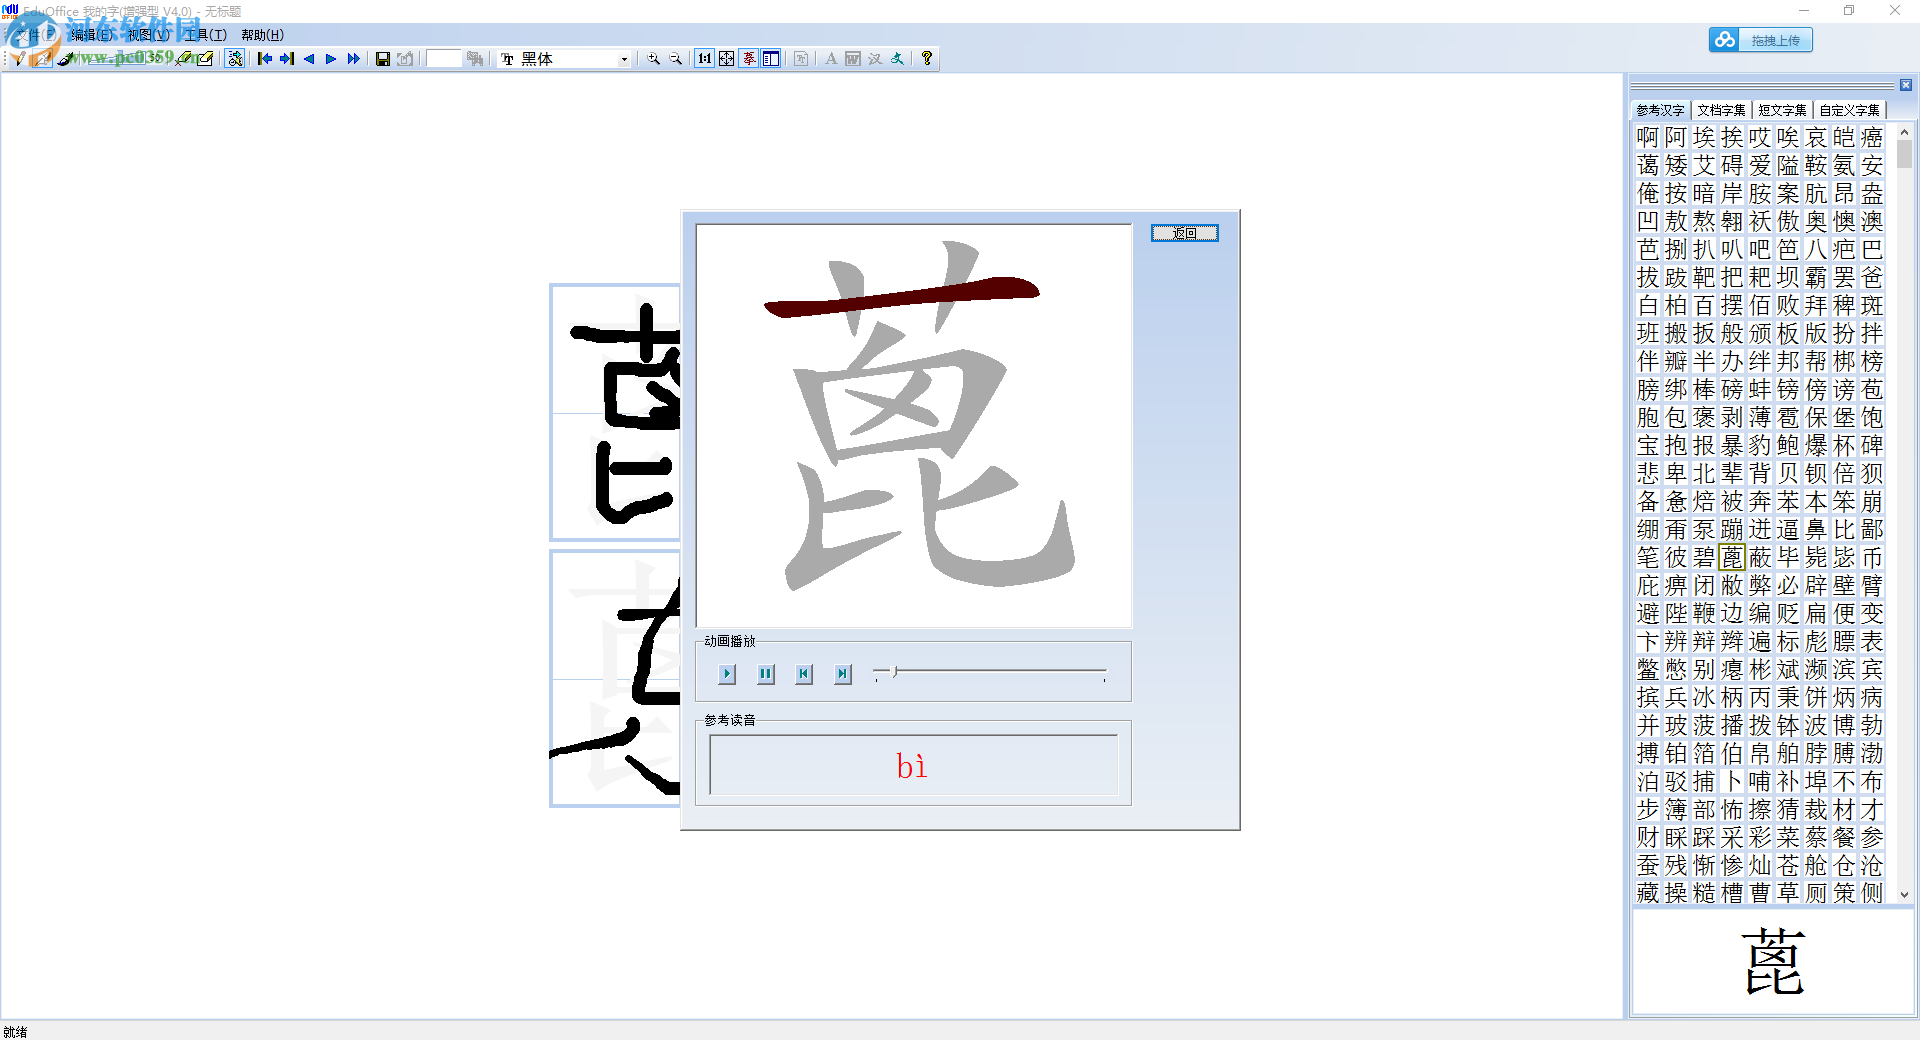This screenshot has height=1040, width=1920.
Task: Open the 工具 menu
Action: (203, 34)
